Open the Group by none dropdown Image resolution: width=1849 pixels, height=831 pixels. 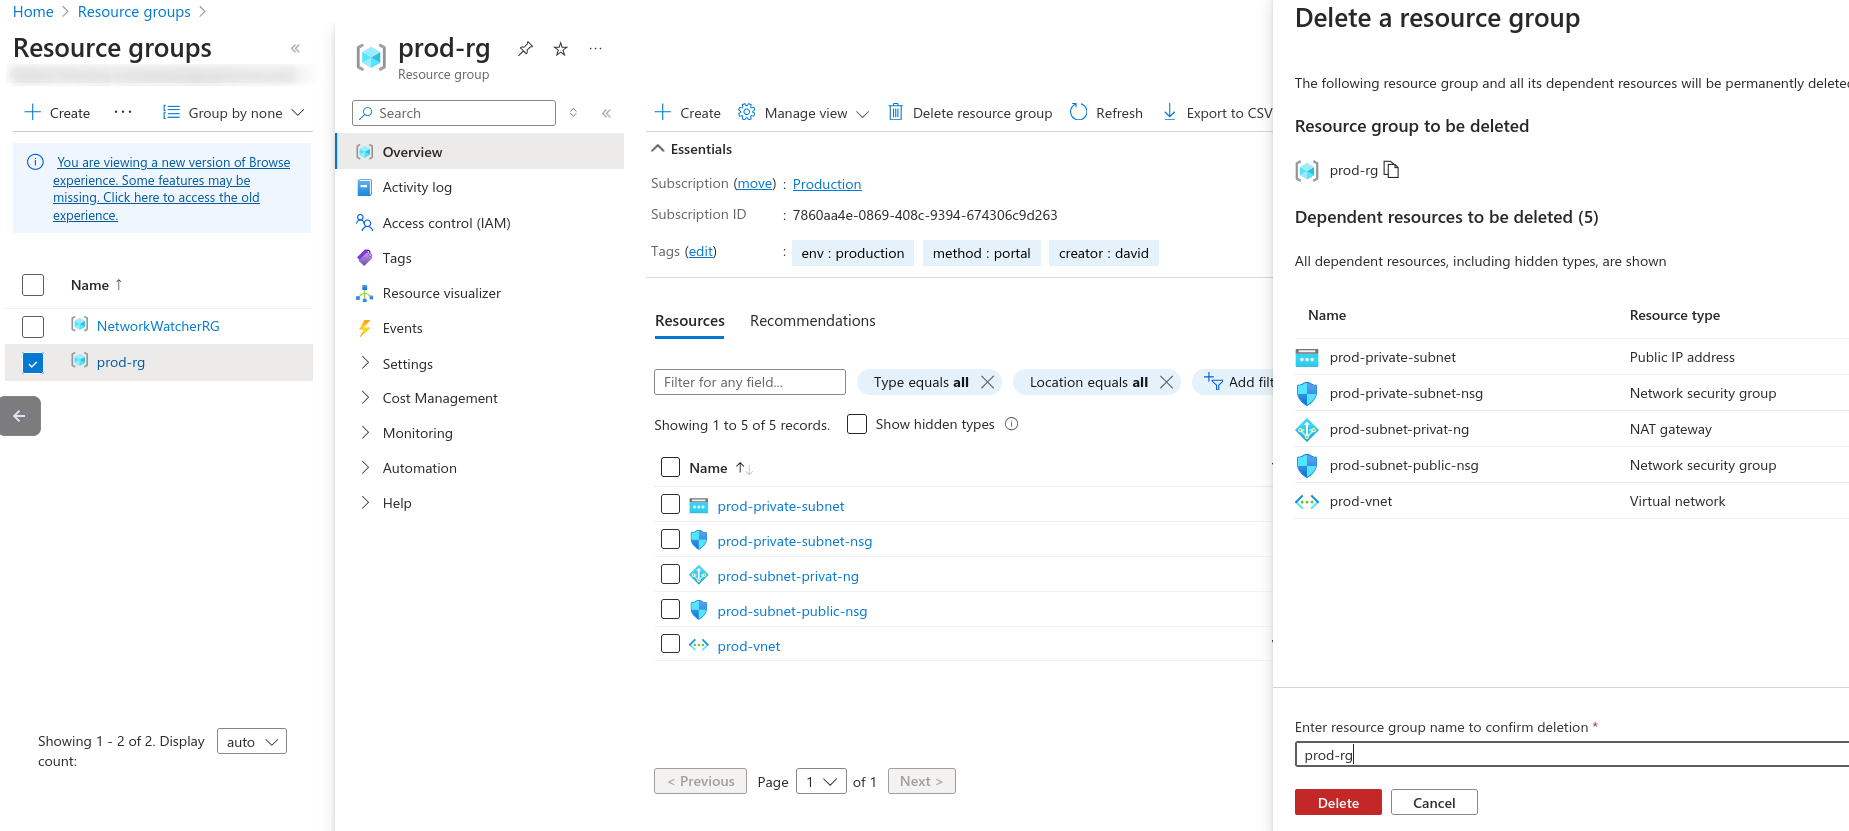tap(234, 113)
